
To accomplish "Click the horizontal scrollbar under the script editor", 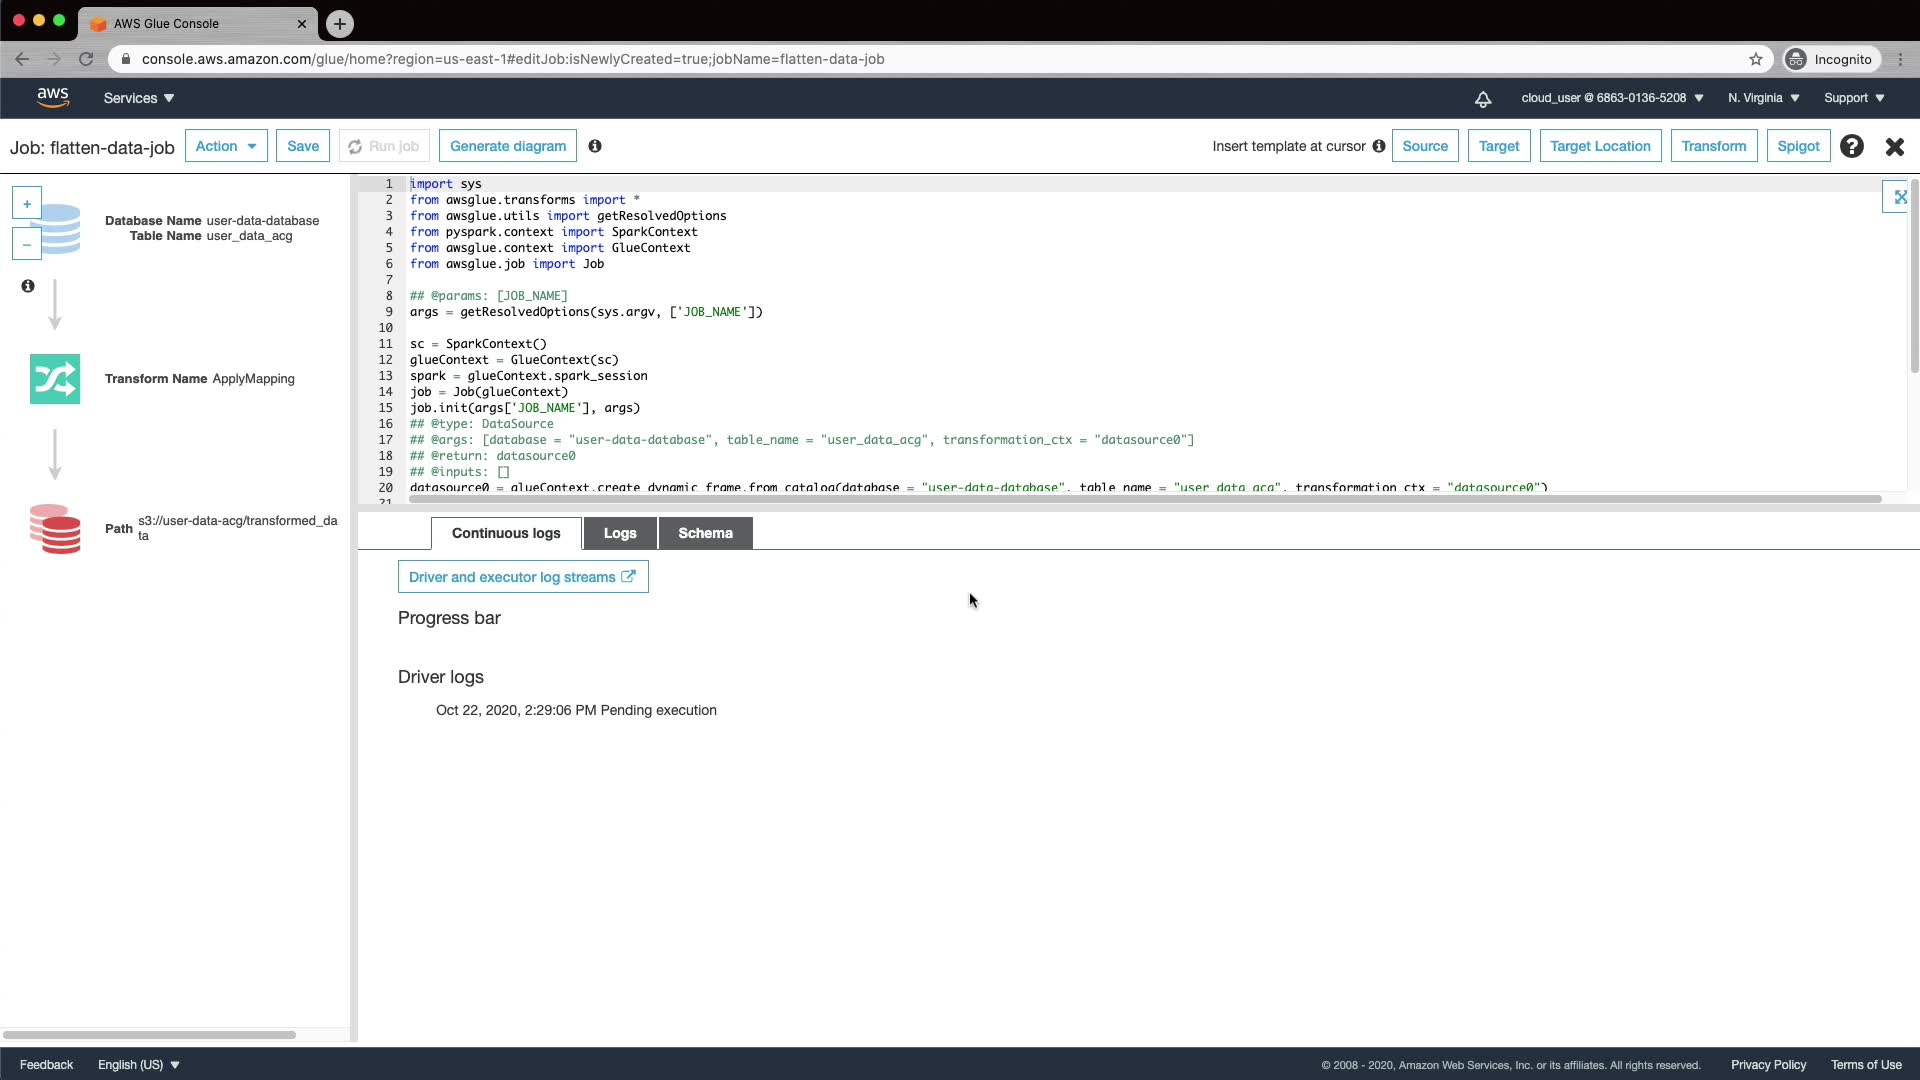I will point(1145,498).
